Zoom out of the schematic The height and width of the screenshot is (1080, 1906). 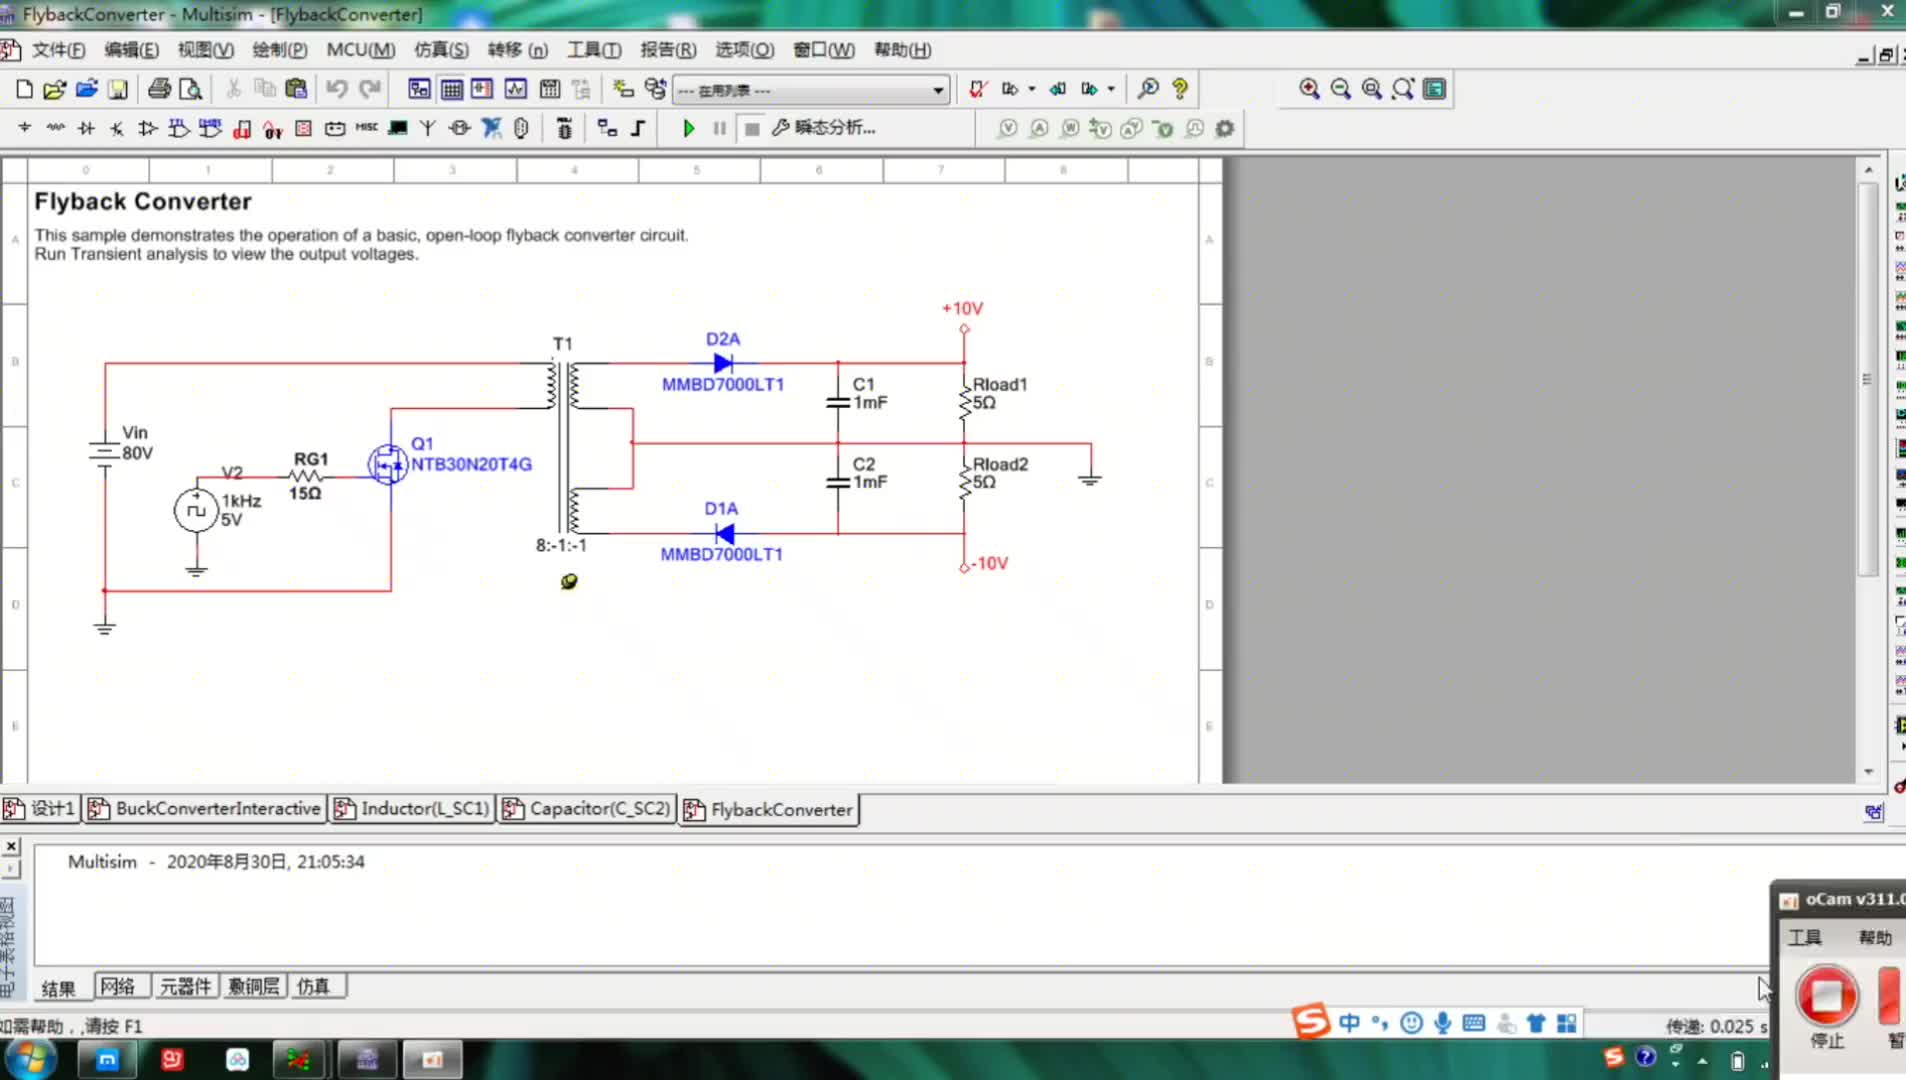1341,89
